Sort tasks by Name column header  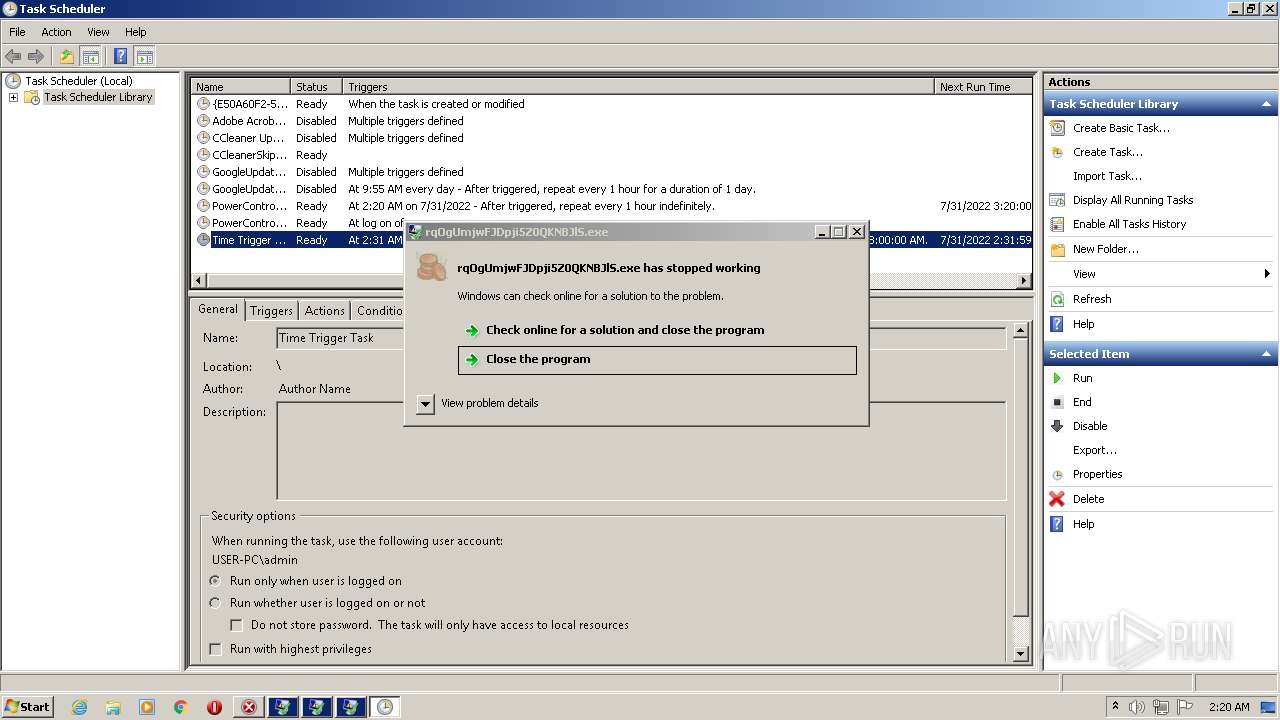tap(241, 87)
